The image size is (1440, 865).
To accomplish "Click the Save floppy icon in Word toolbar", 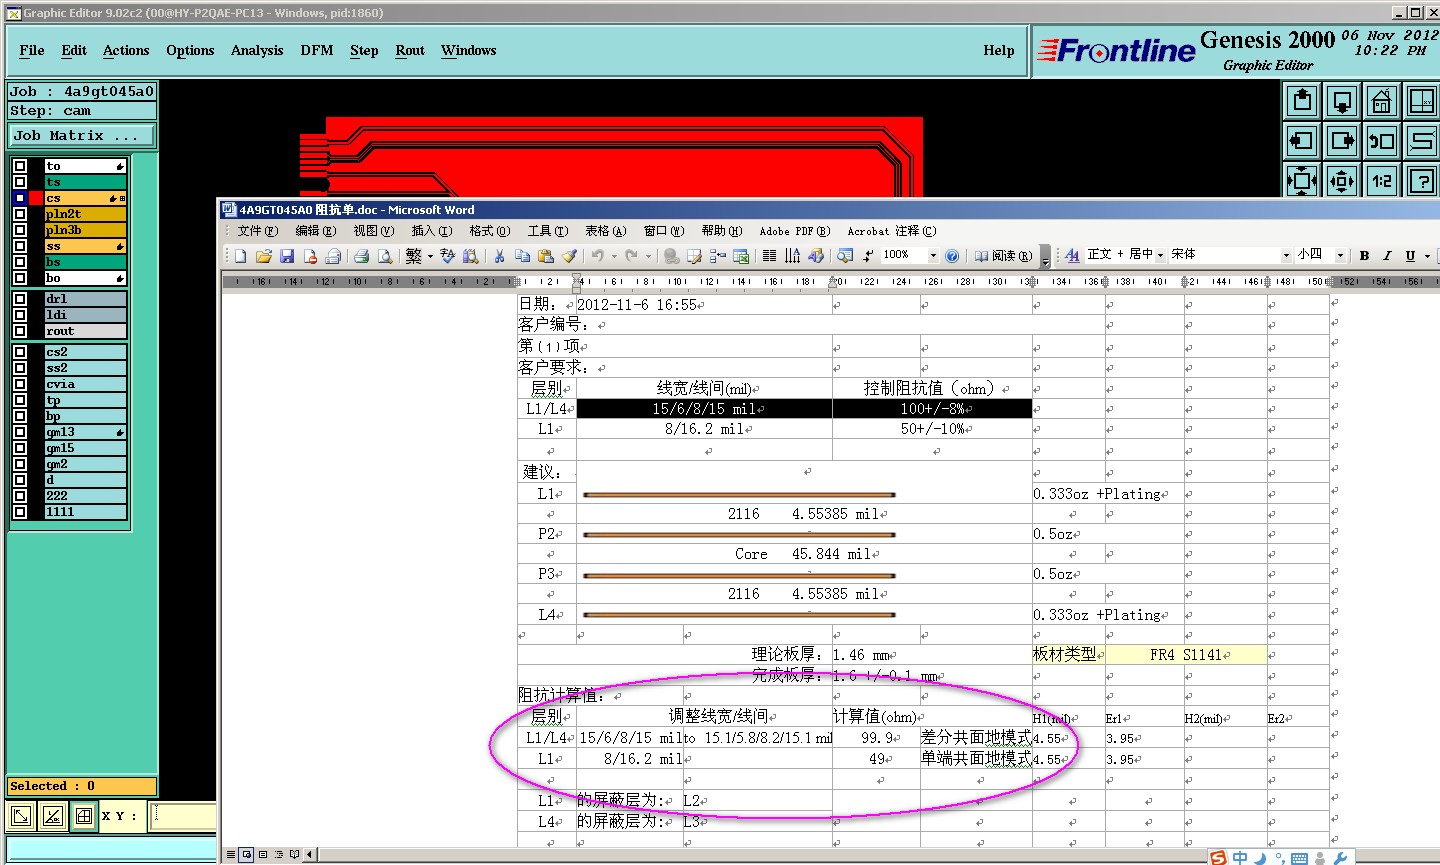I will [287, 256].
